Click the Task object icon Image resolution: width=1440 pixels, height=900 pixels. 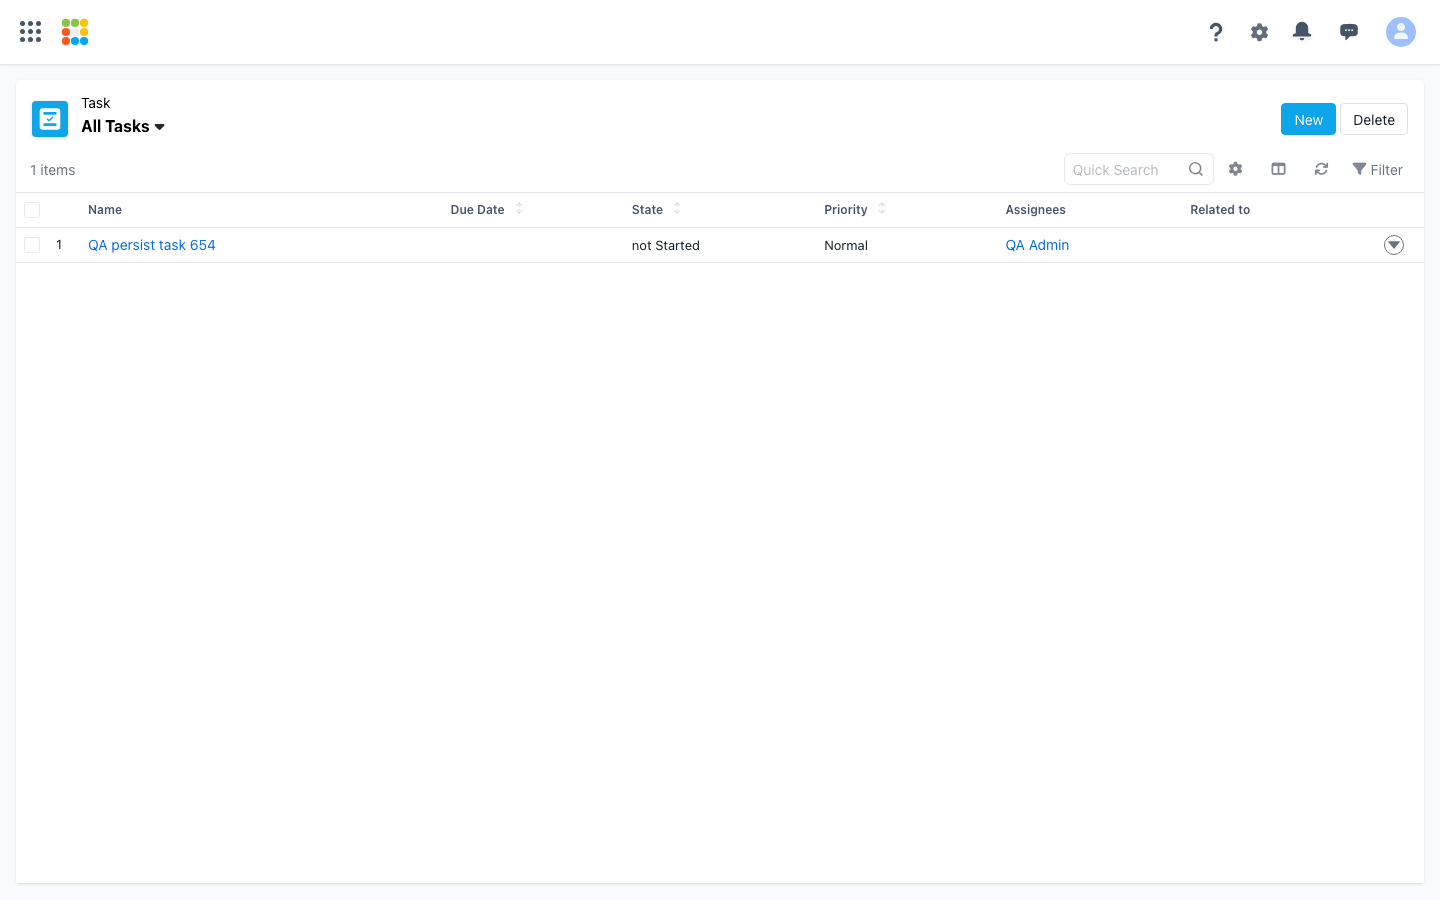[50, 119]
